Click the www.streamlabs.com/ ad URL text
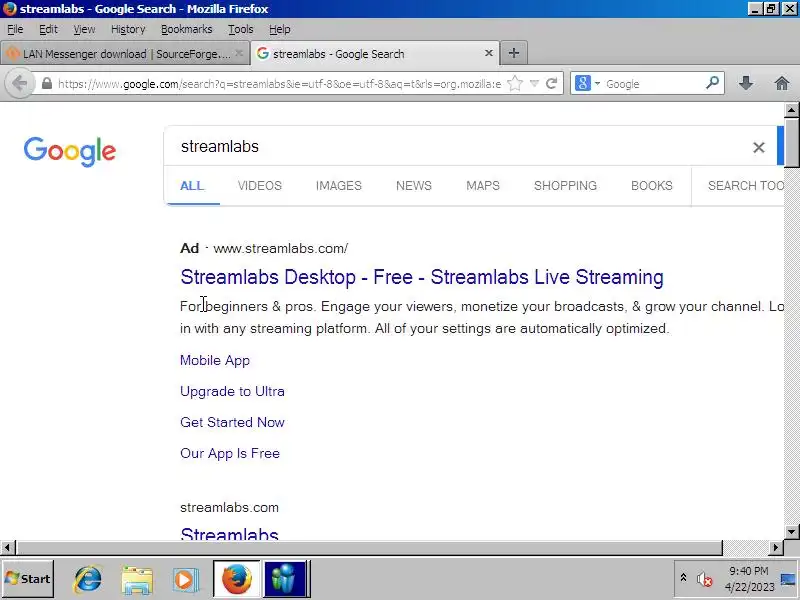The width and height of the screenshot is (800, 600). coord(281,248)
